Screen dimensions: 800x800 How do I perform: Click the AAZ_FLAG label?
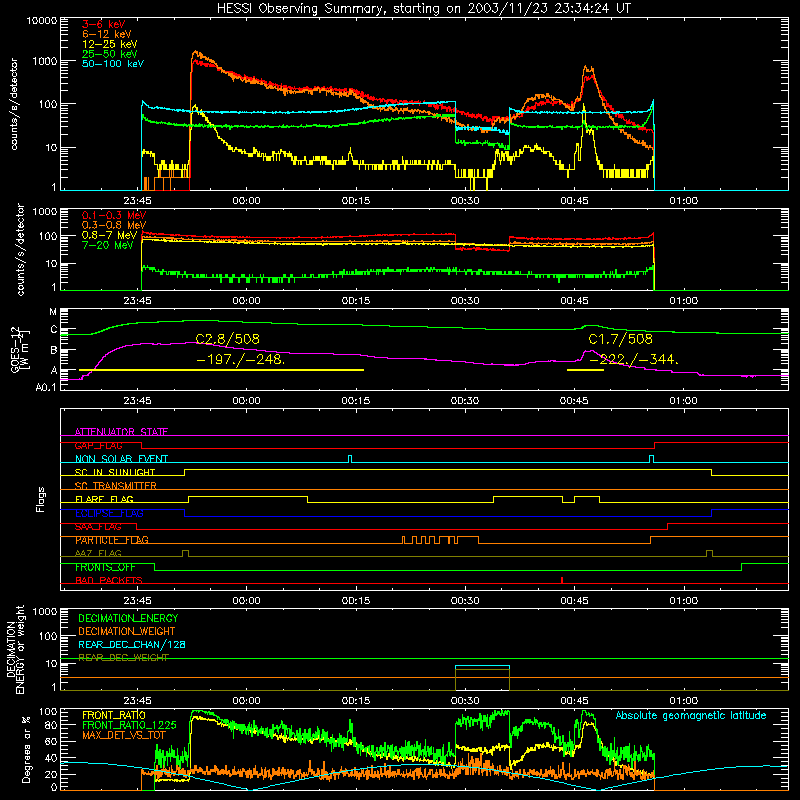pyautogui.click(x=98, y=553)
